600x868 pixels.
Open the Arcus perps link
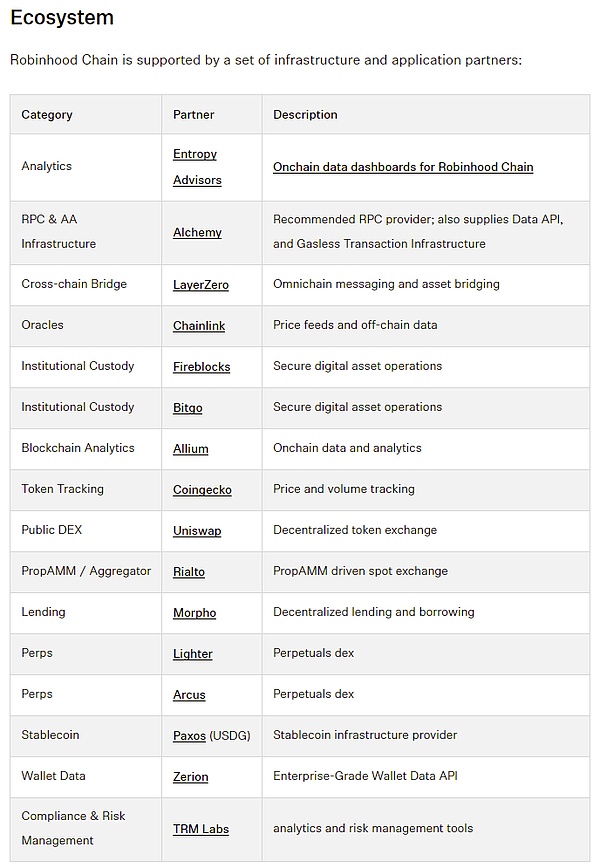tap(189, 694)
